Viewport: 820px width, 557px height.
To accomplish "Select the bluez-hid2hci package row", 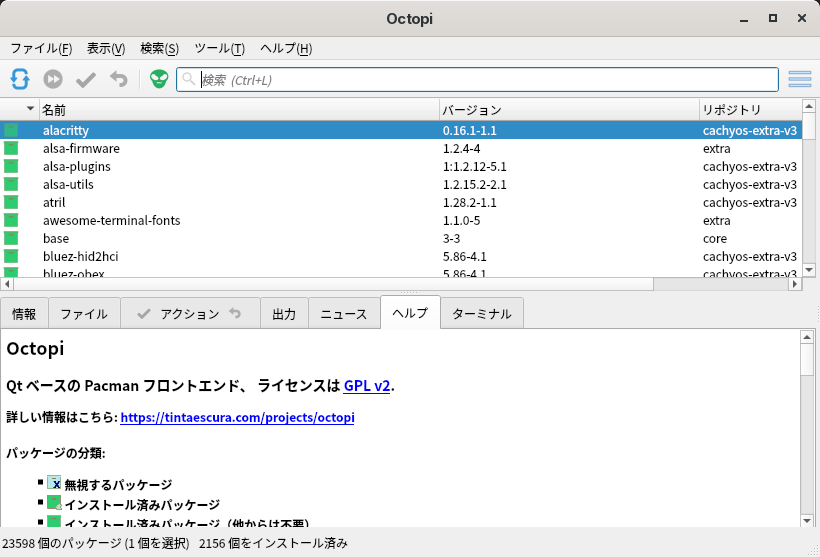I will click(x=401, y=256).
